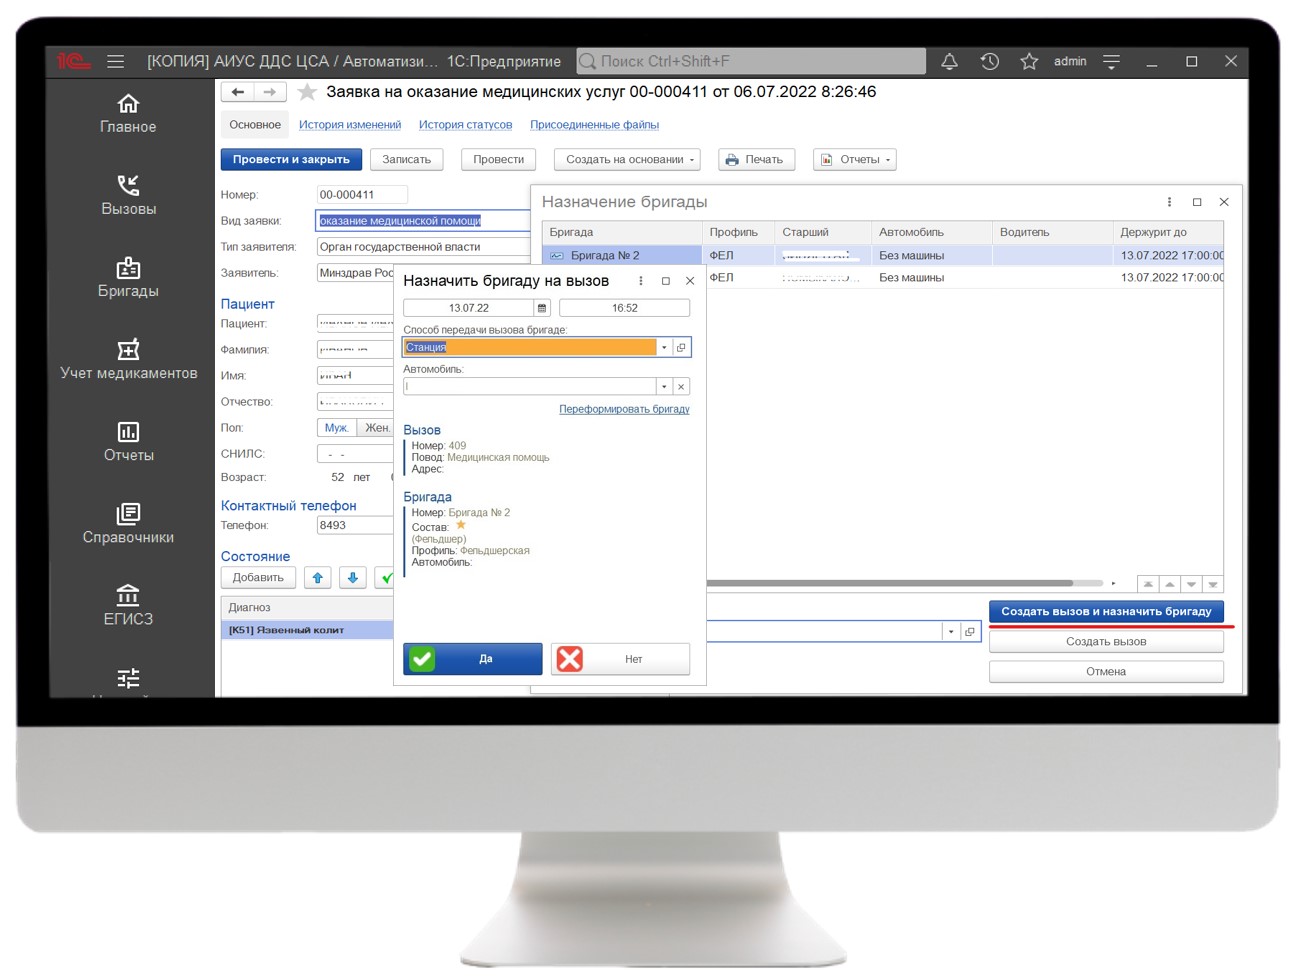
Task: Click Добавить in Состояние section
Action: 258,577
